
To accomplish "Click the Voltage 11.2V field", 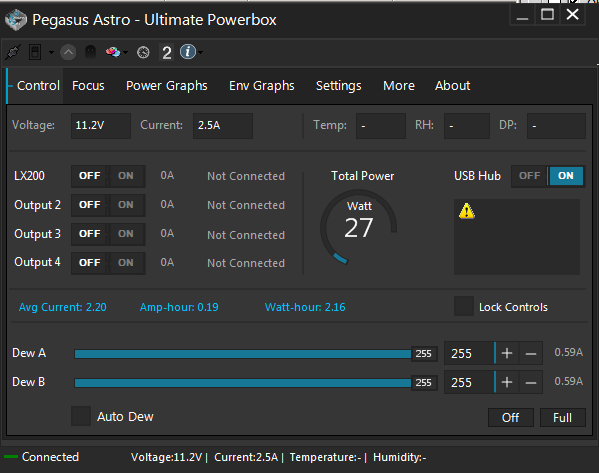I will (x=101, y=126).
